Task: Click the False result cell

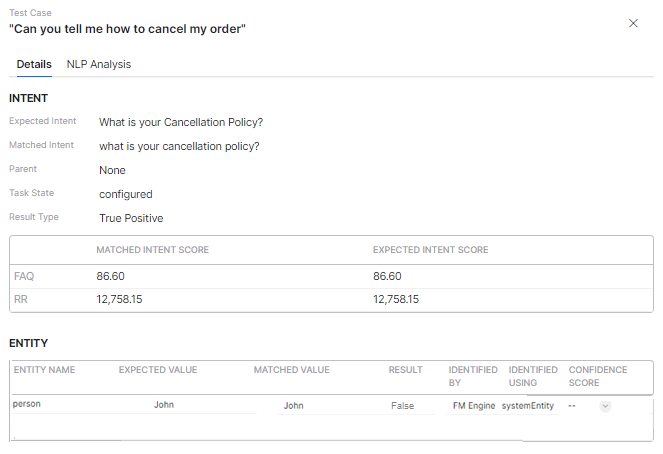Action: click(403, 406)
